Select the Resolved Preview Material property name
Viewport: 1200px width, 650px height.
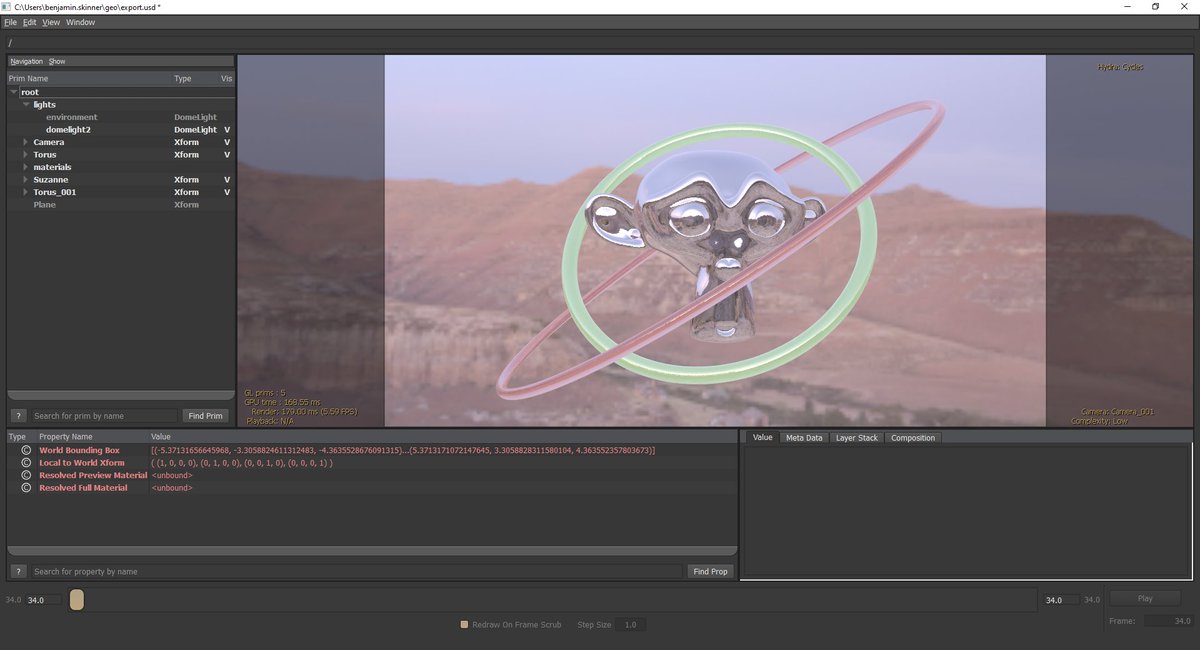[93, 475]
